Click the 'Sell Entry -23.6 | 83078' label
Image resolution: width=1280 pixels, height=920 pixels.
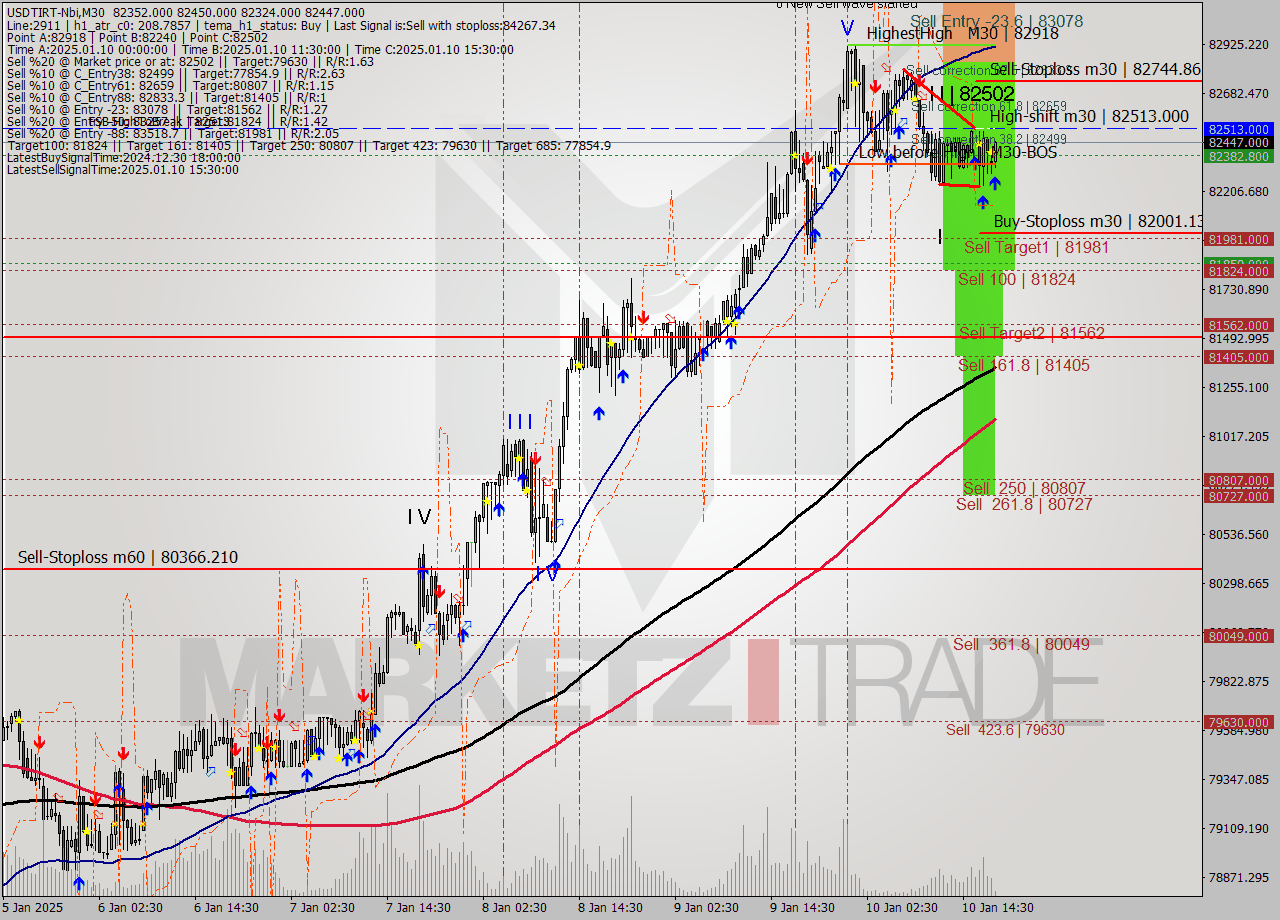pos(996,20)
